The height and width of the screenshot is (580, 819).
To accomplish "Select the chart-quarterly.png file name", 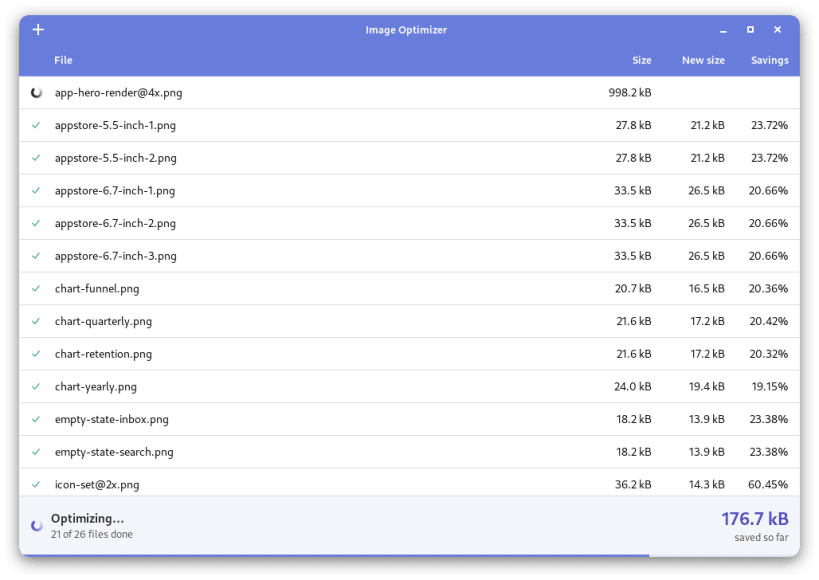I will pyautogui.click(x=103, y=321).
